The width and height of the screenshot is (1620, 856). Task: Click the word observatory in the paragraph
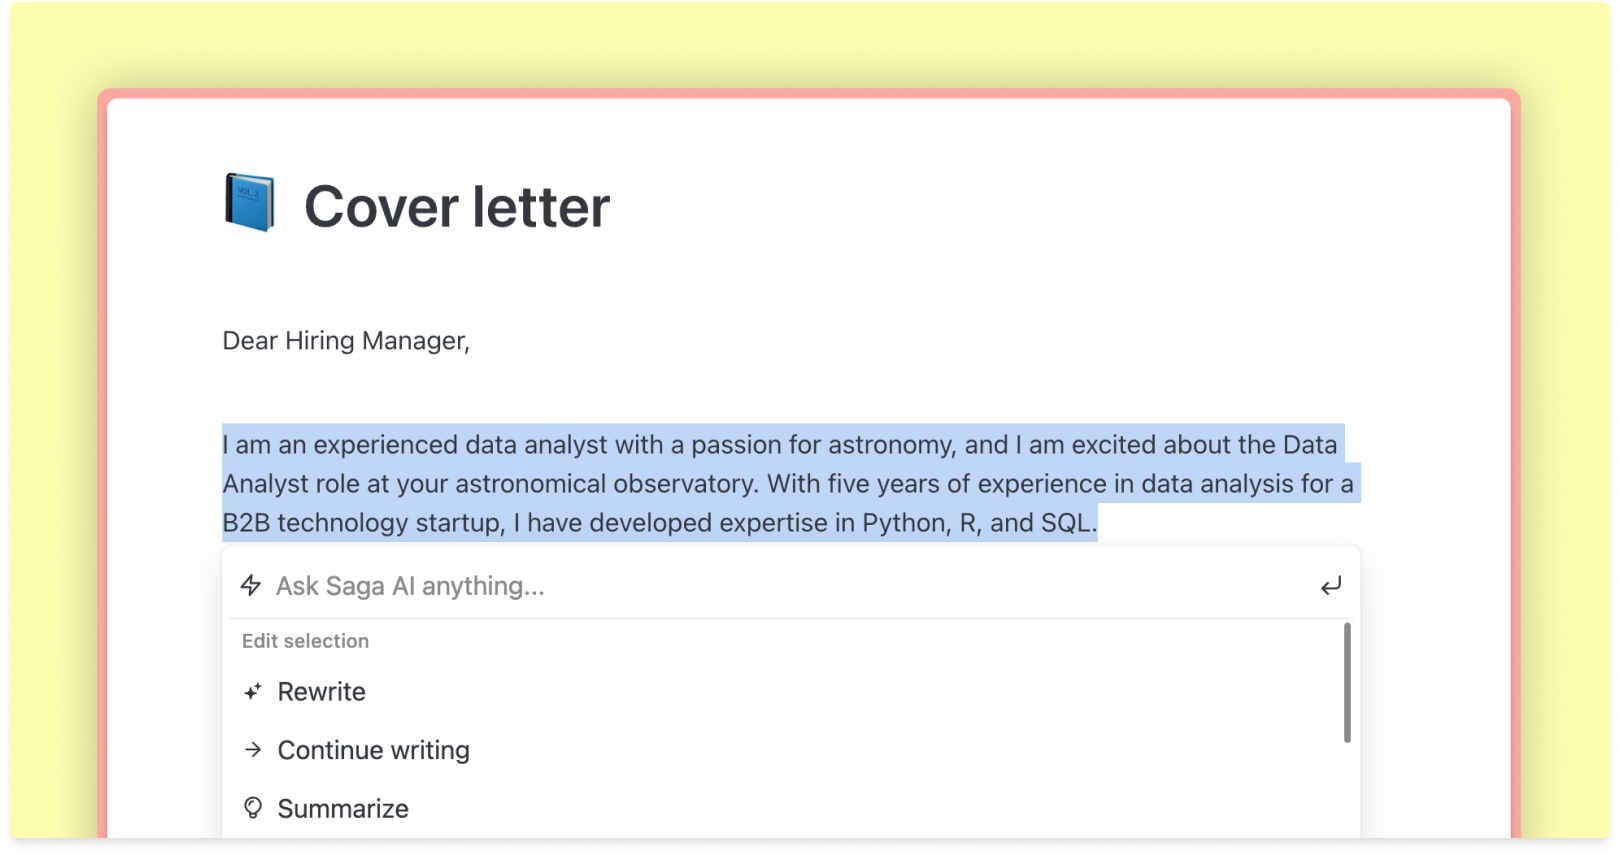point(686,484)
